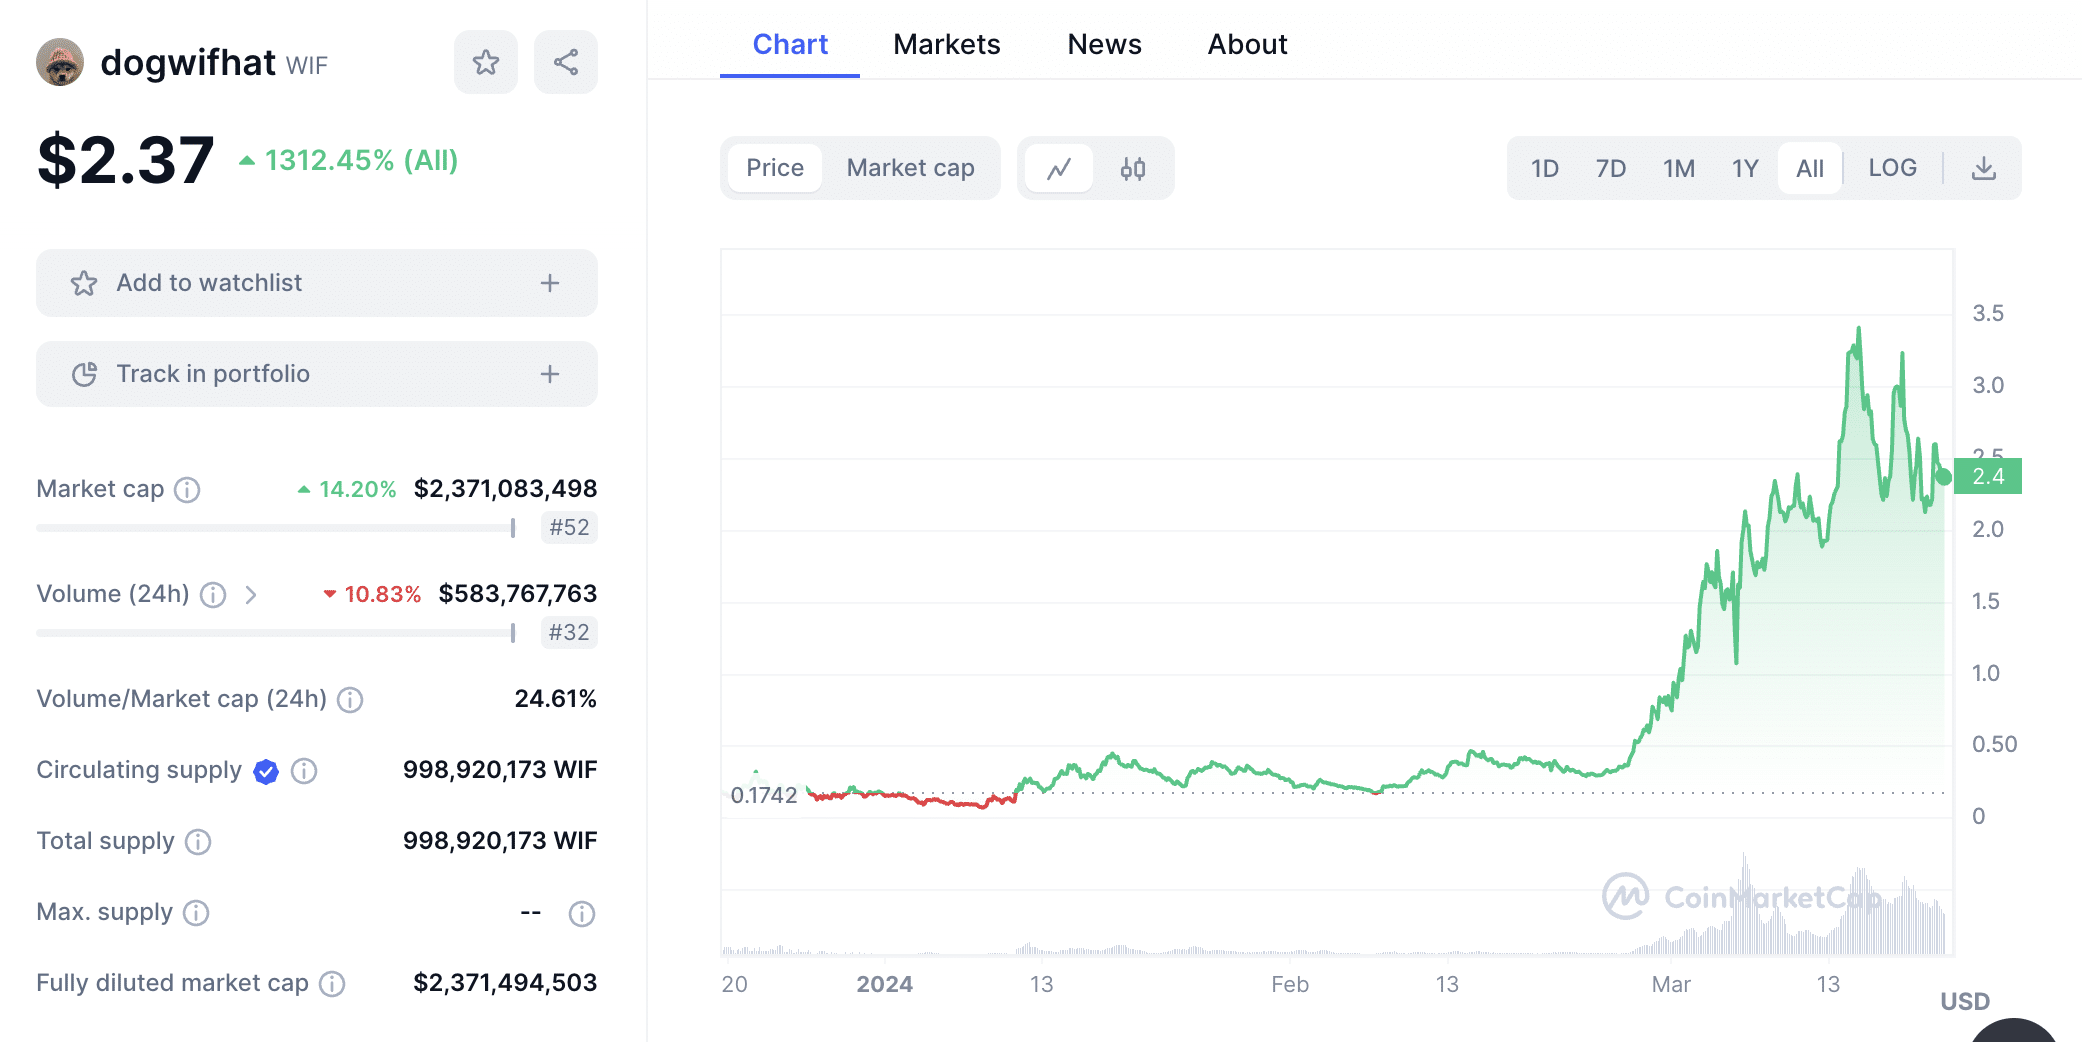
Task: Click 14.20% market cap change
Action: tap(347, 489)
